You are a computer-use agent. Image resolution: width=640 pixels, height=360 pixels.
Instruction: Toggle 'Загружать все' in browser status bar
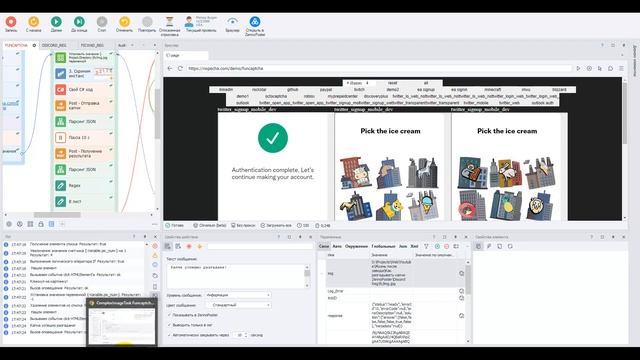click(x=276, y=225)
